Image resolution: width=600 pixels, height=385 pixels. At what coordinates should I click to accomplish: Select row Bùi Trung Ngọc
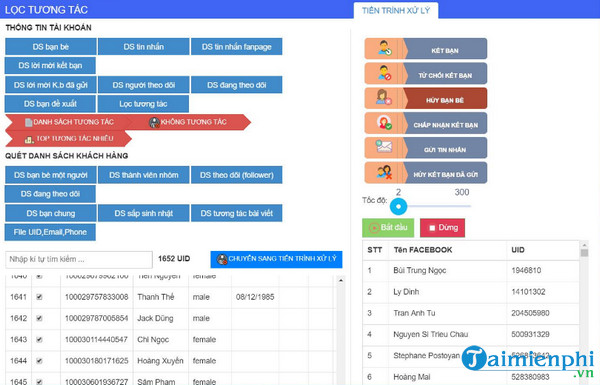[471, 271]
